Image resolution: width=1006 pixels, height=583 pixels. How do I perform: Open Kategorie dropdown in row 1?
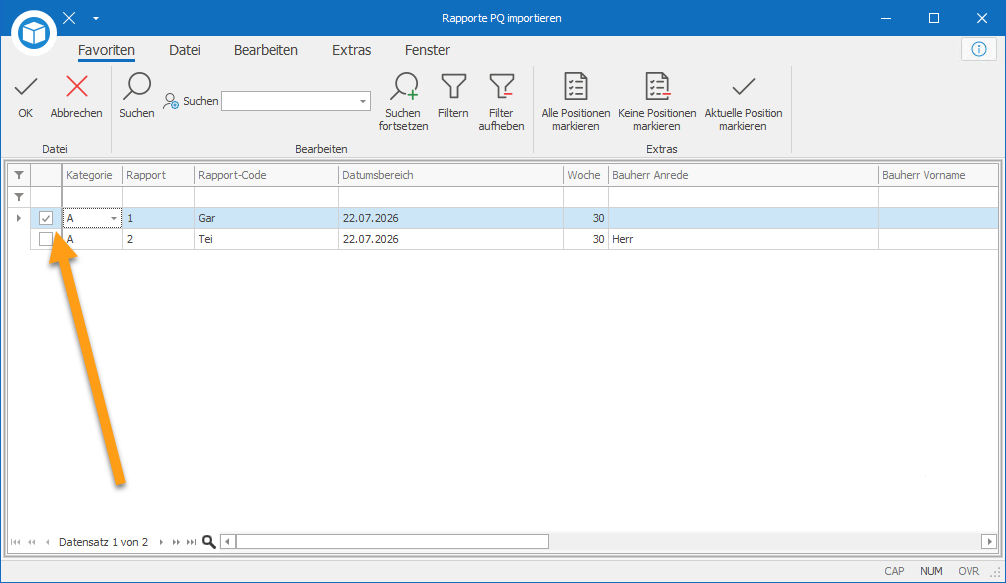pos(114,219)
